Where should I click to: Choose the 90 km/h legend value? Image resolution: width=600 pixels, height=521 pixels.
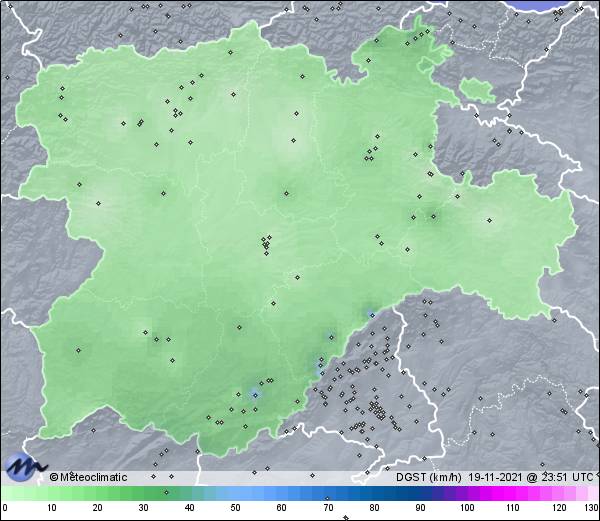click(x=420, y=509)
